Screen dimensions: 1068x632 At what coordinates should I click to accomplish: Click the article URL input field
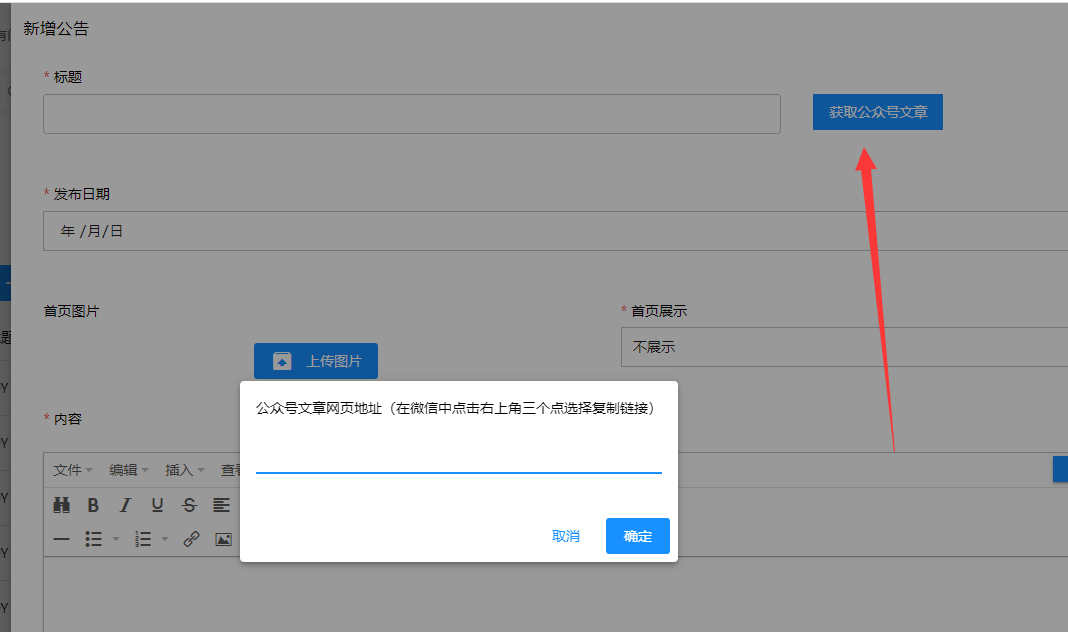(x=458, y=456)
